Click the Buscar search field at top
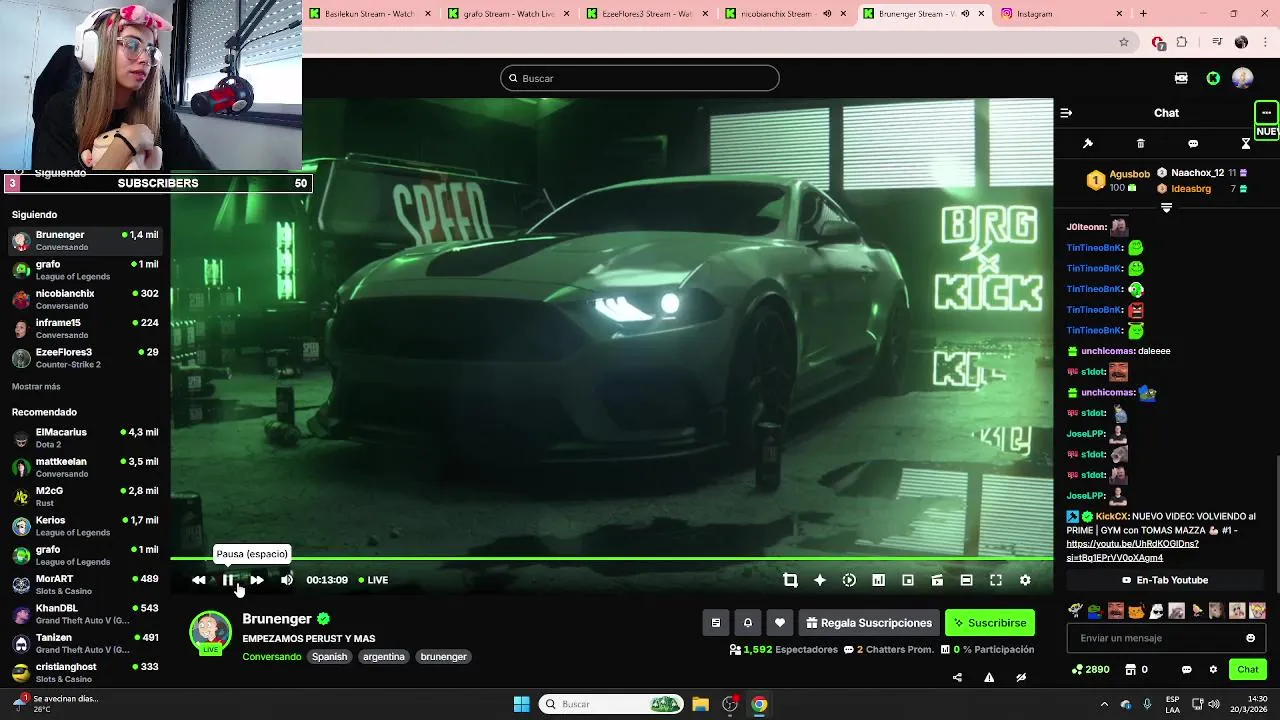The height and width of the screenshot is (720, 1280). point(640,78)
